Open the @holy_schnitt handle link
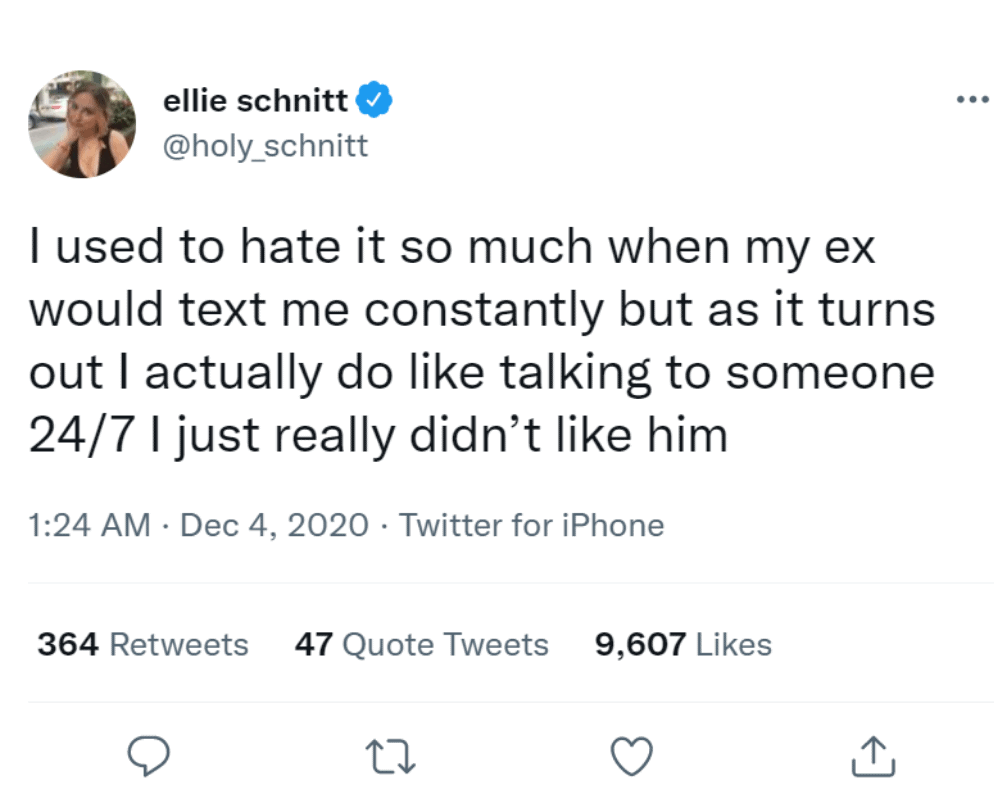This screenshot has width=1000, height=800. [x=265, y=147]
